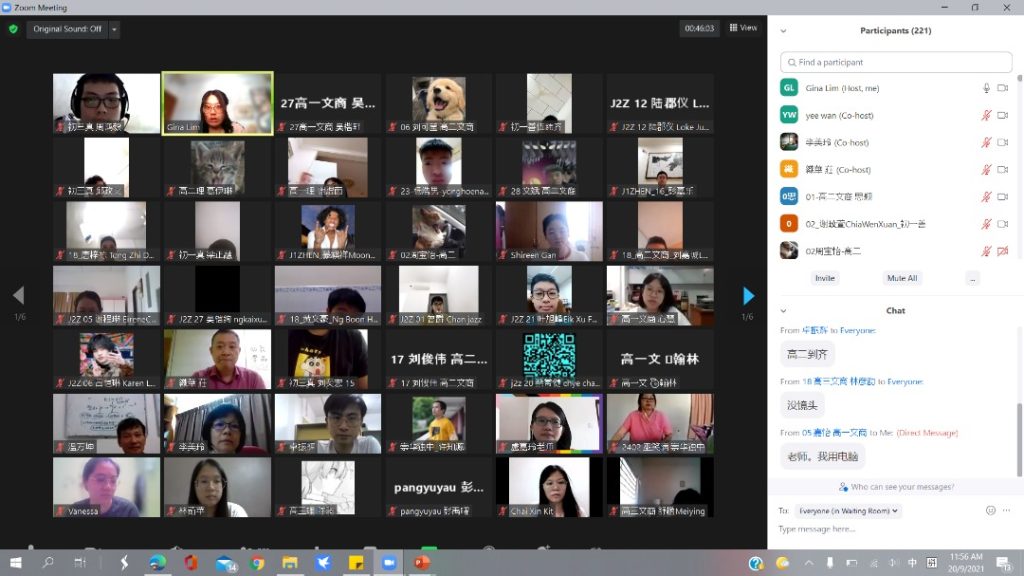Click the green encryption shield icon
Viewport: 1024px width, 576px height.
(13, 29)
